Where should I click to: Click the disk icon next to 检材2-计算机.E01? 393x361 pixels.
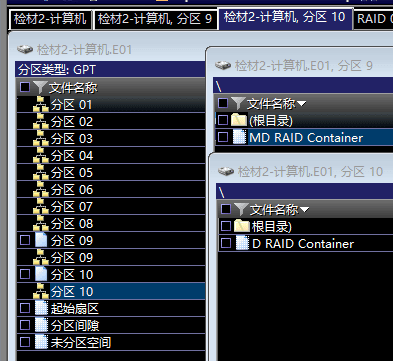pos(25,50)
